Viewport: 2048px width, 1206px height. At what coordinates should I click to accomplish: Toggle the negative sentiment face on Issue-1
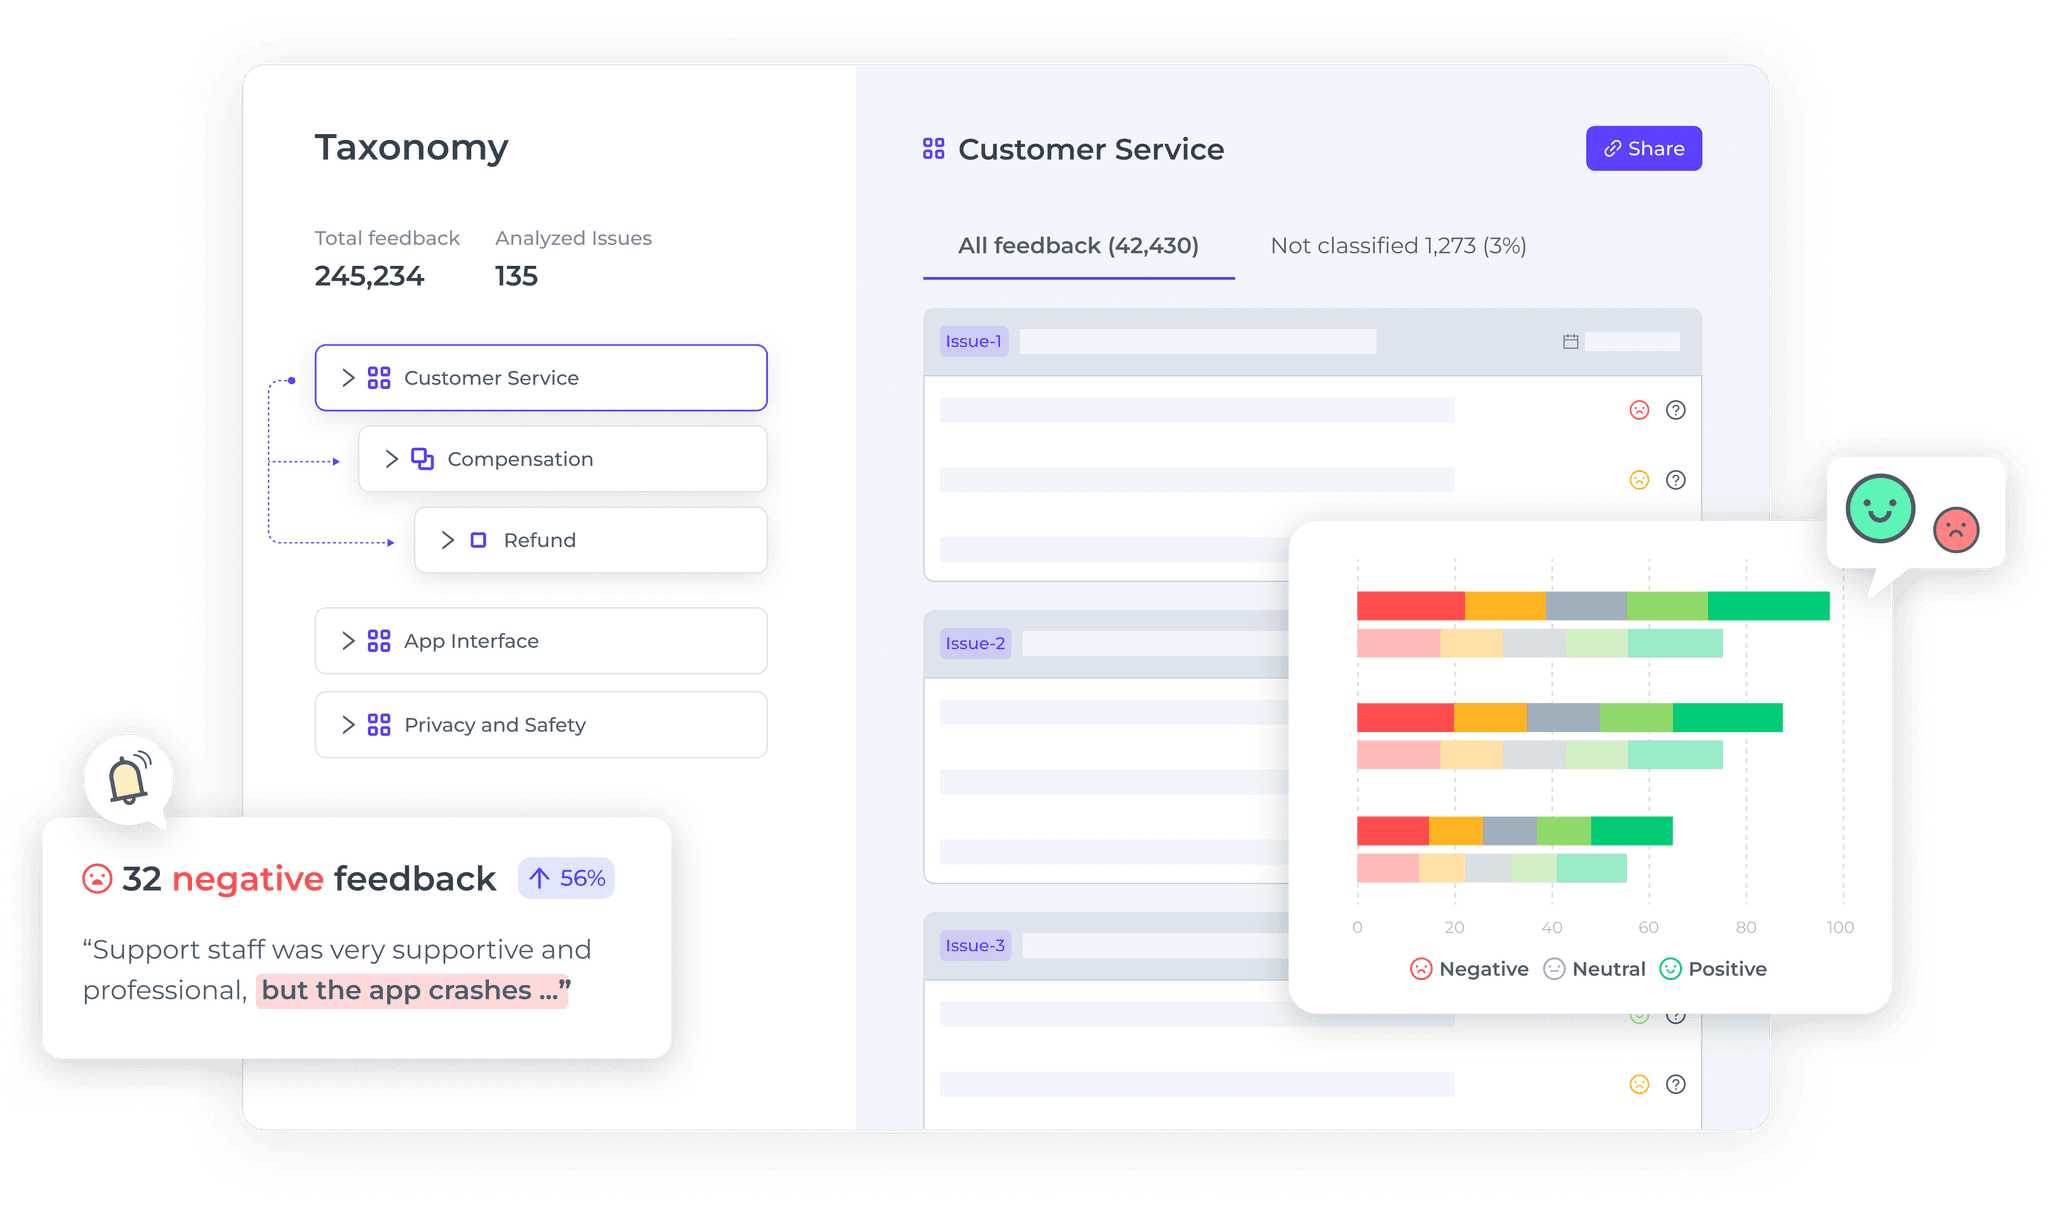pyautogui.click(x=1639, y=410)
